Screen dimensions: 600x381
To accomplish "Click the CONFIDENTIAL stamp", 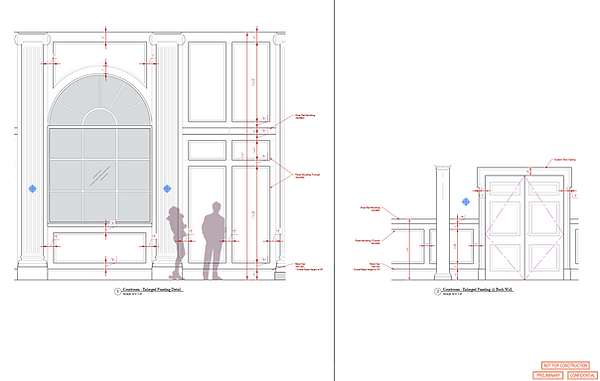I will [x=582, y=375].
